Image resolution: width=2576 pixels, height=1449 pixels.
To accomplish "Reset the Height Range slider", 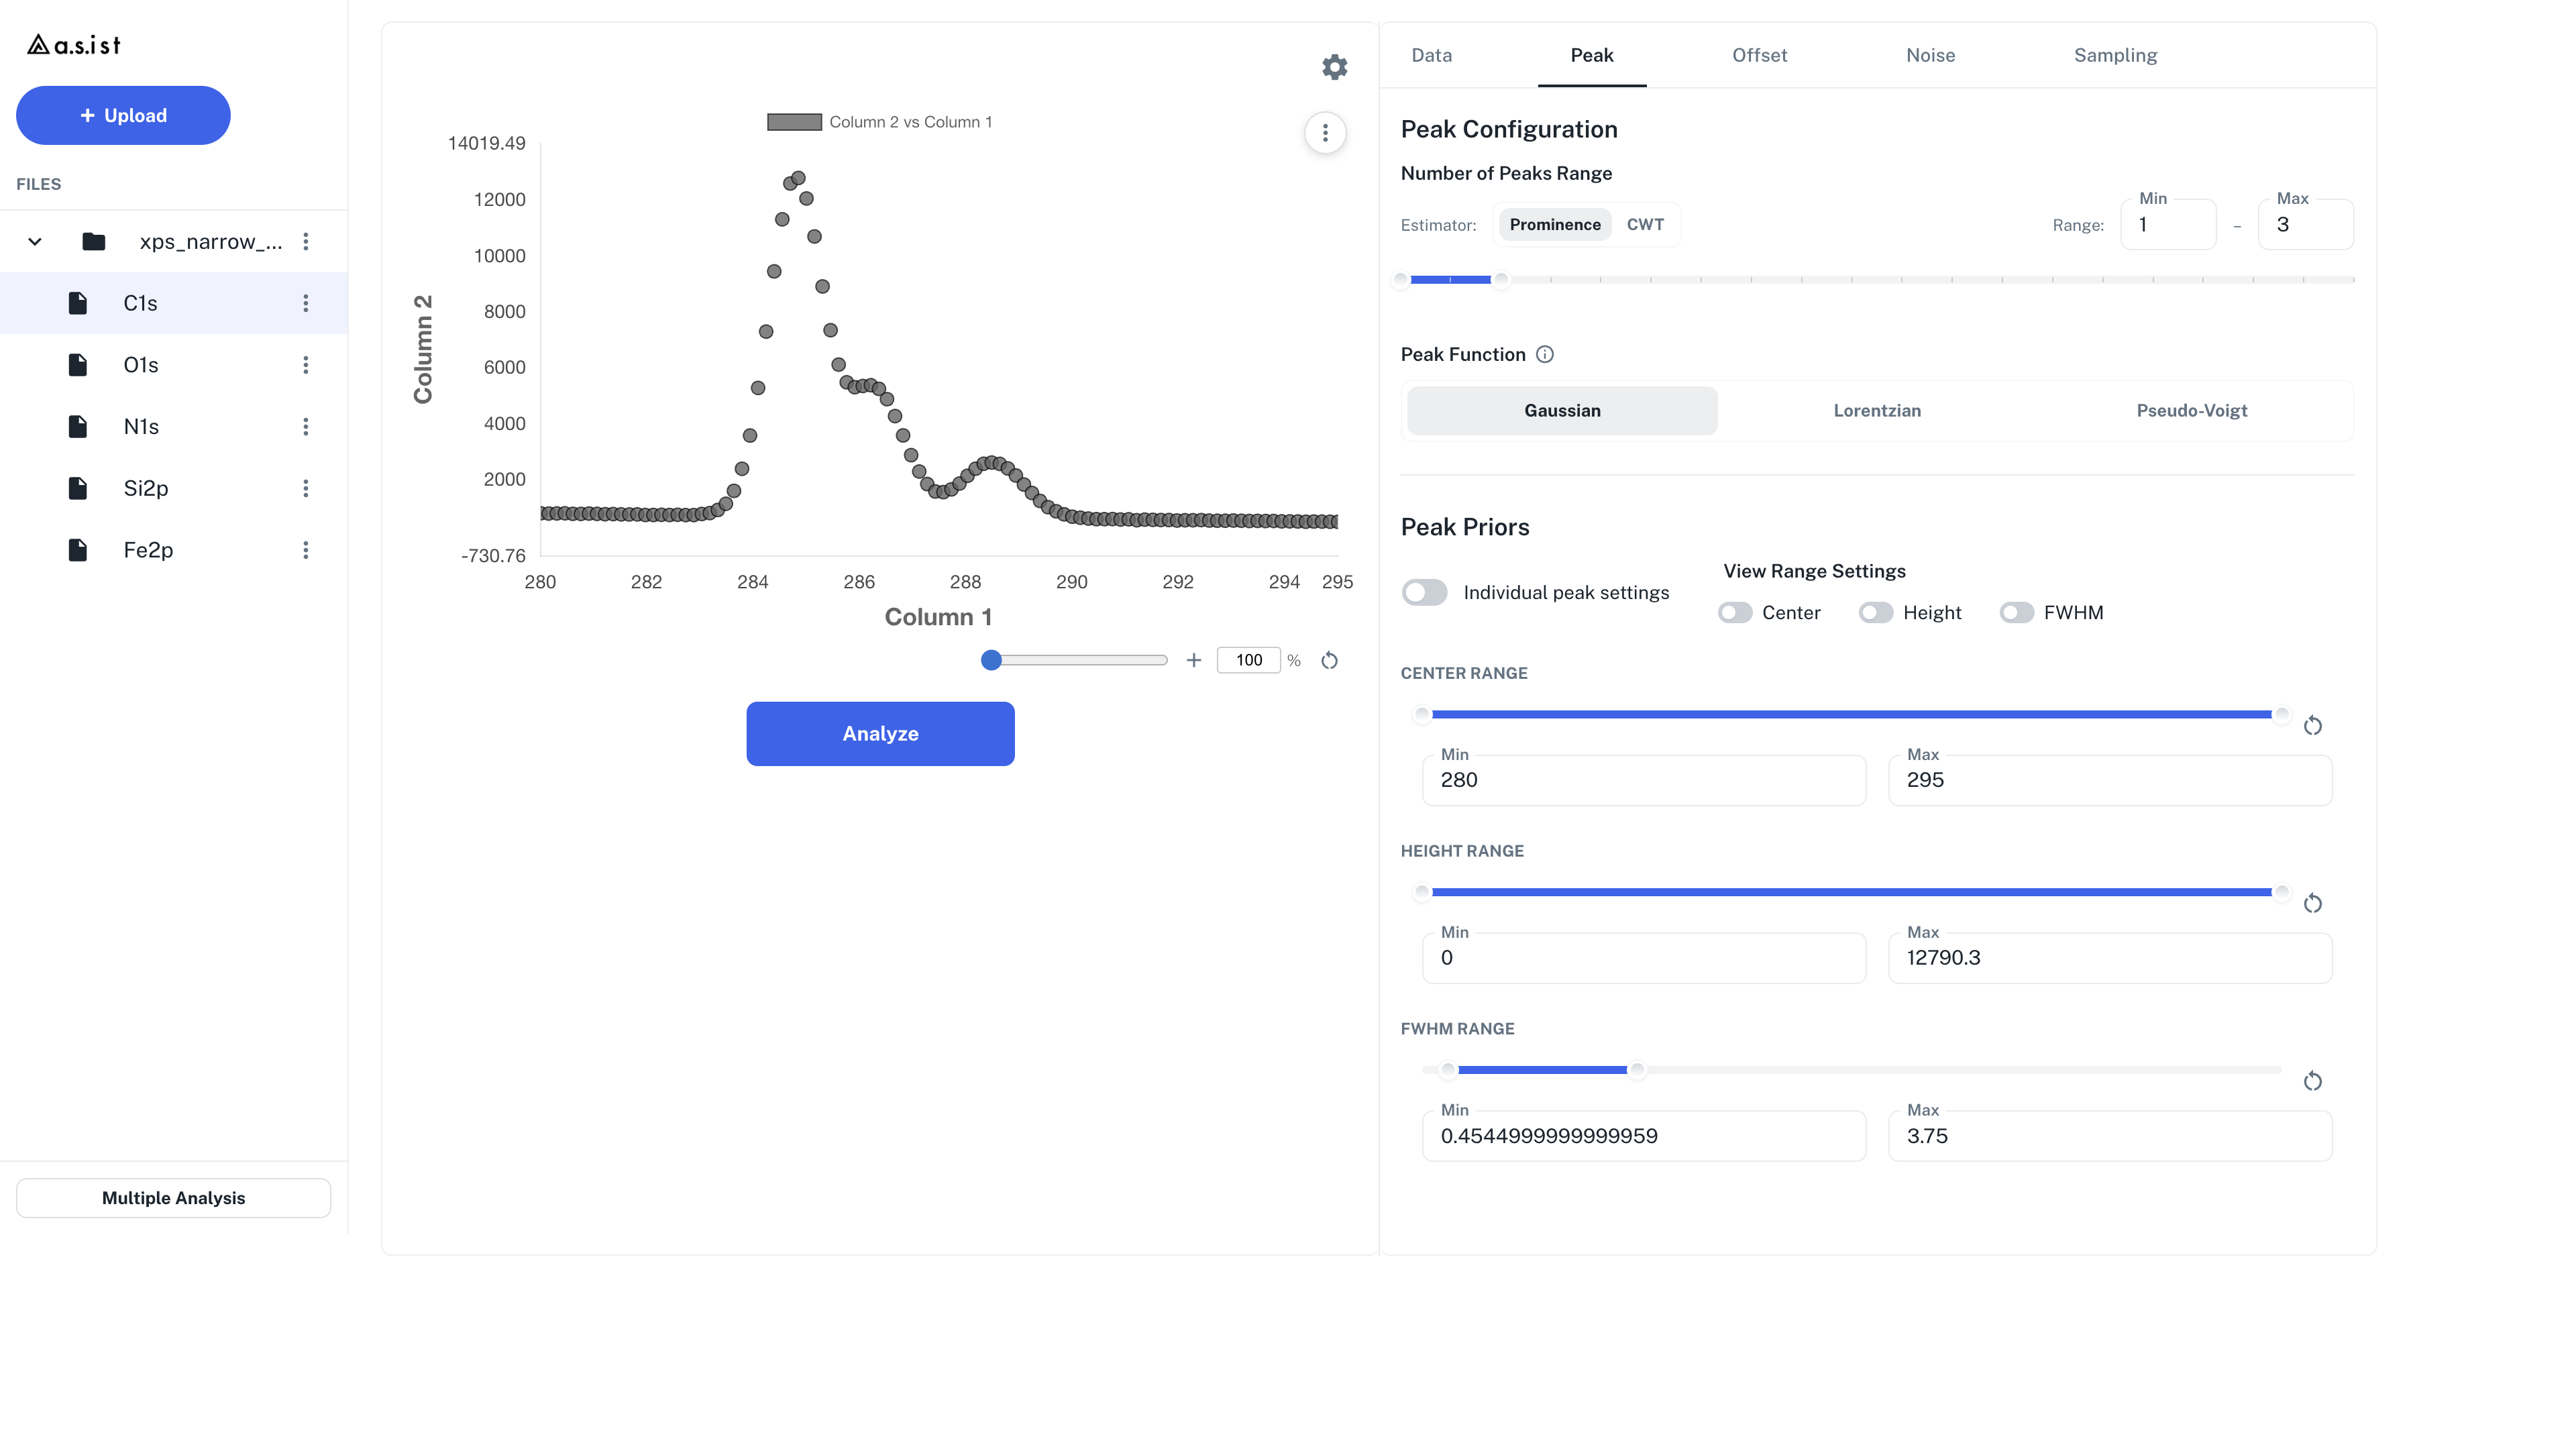I will coord(2312,903).
